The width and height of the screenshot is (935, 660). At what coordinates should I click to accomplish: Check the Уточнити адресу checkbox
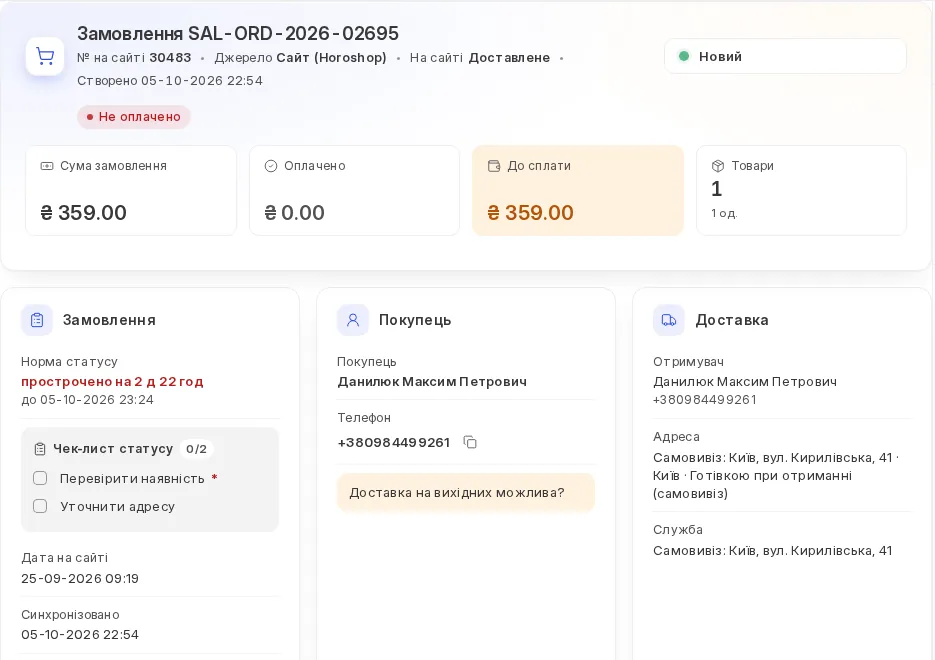[40, 506]
